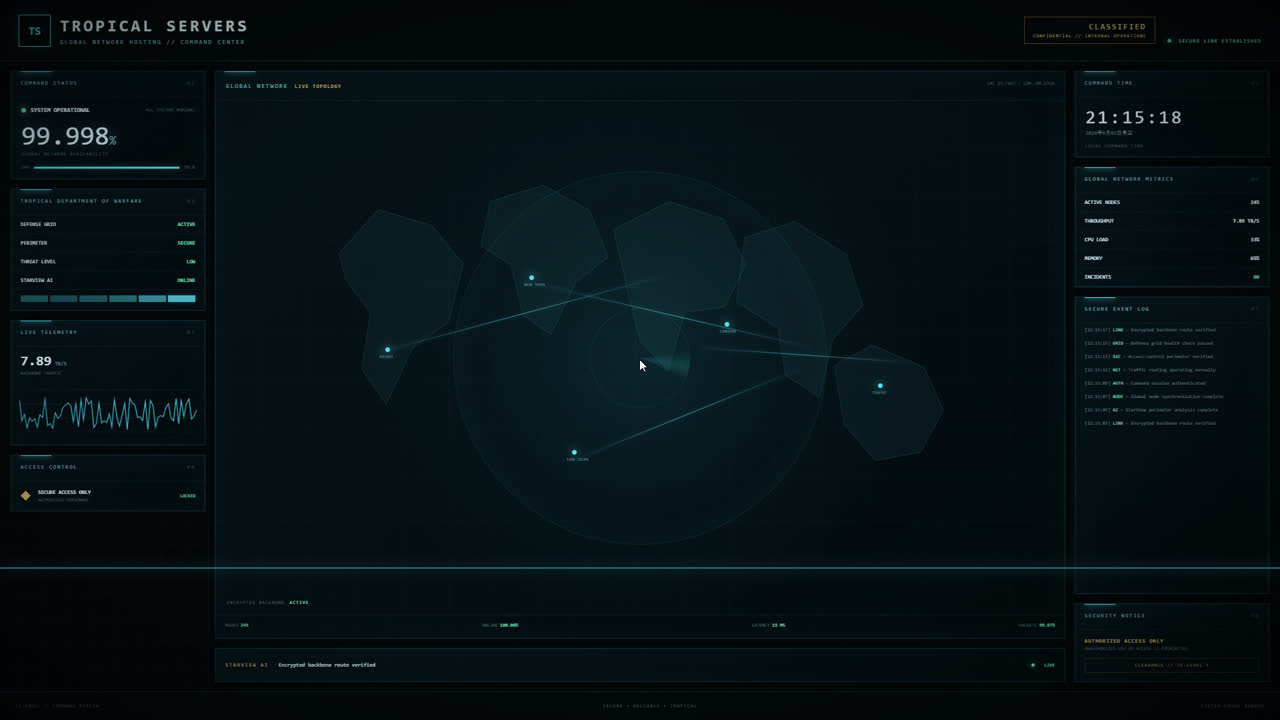This screenshot has height=720, width=1280.
Task: Click the Throughput 7.89 TB/s metric row
Action: (x=1171, y=221)
